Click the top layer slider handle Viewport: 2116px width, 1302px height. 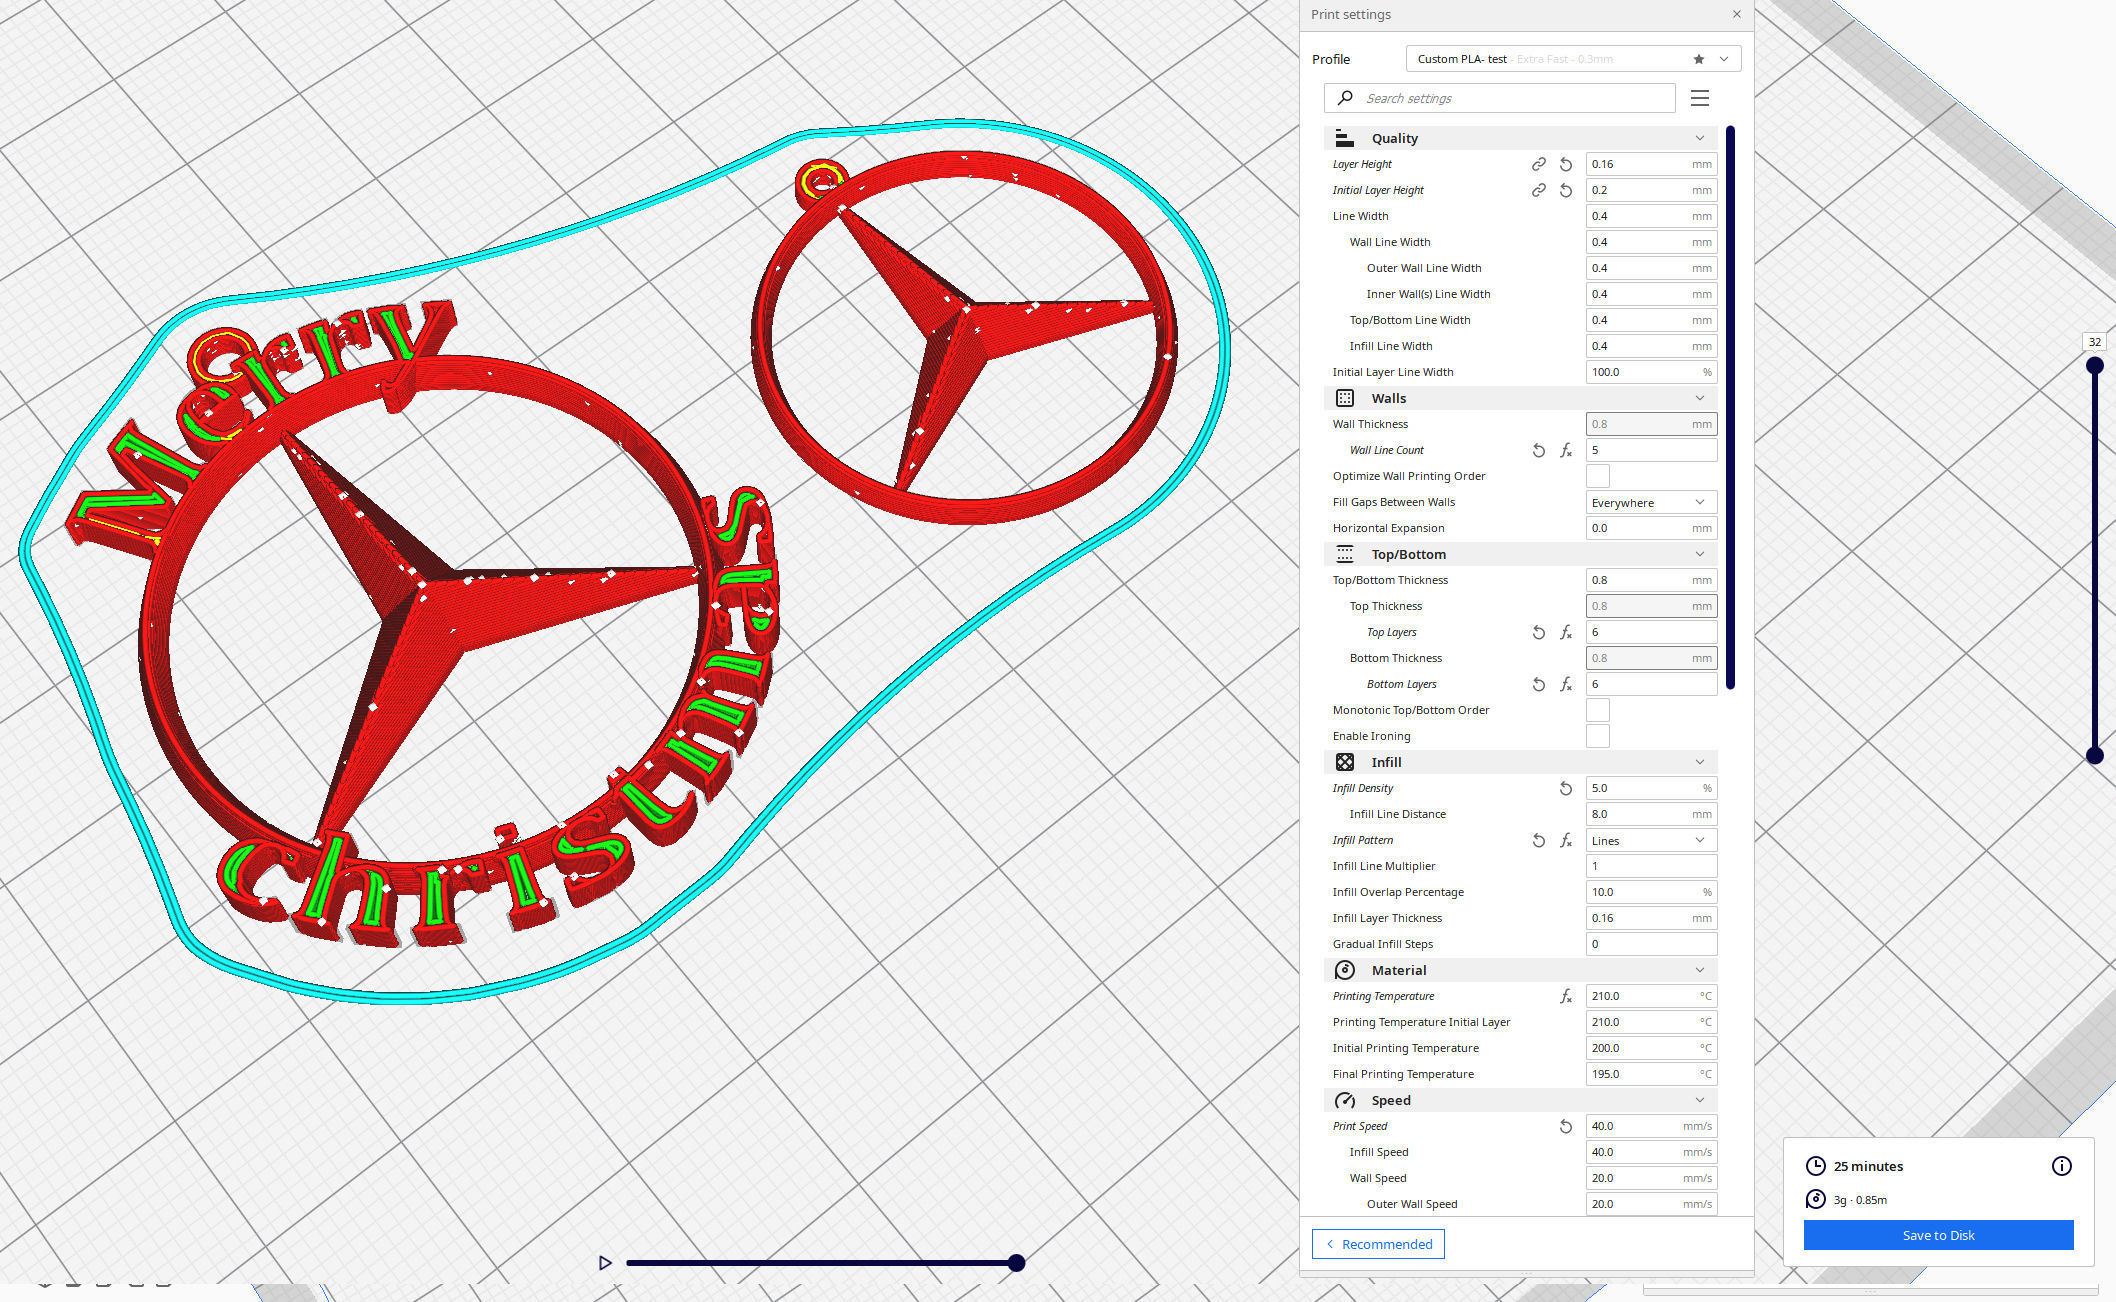[2094, 366]
